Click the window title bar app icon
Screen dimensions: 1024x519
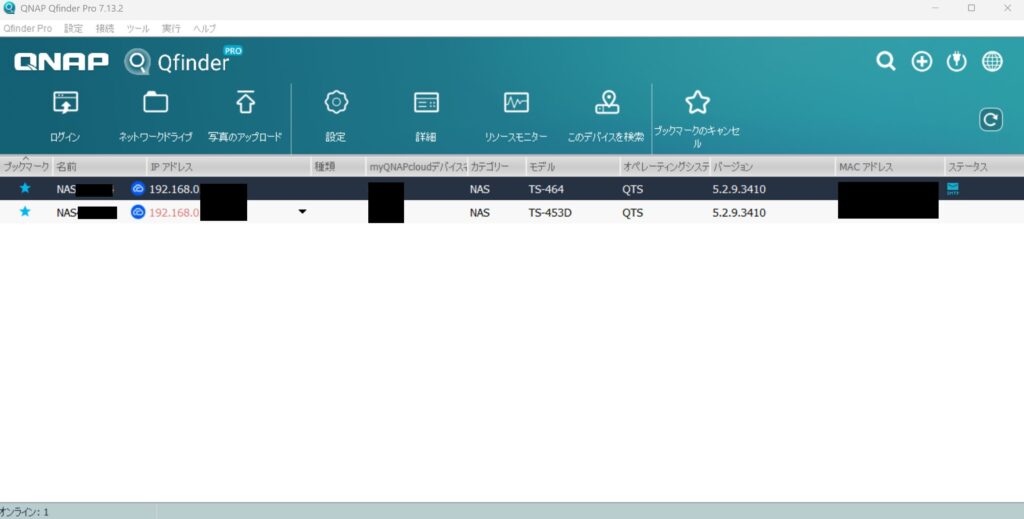[x=9, y=8]
